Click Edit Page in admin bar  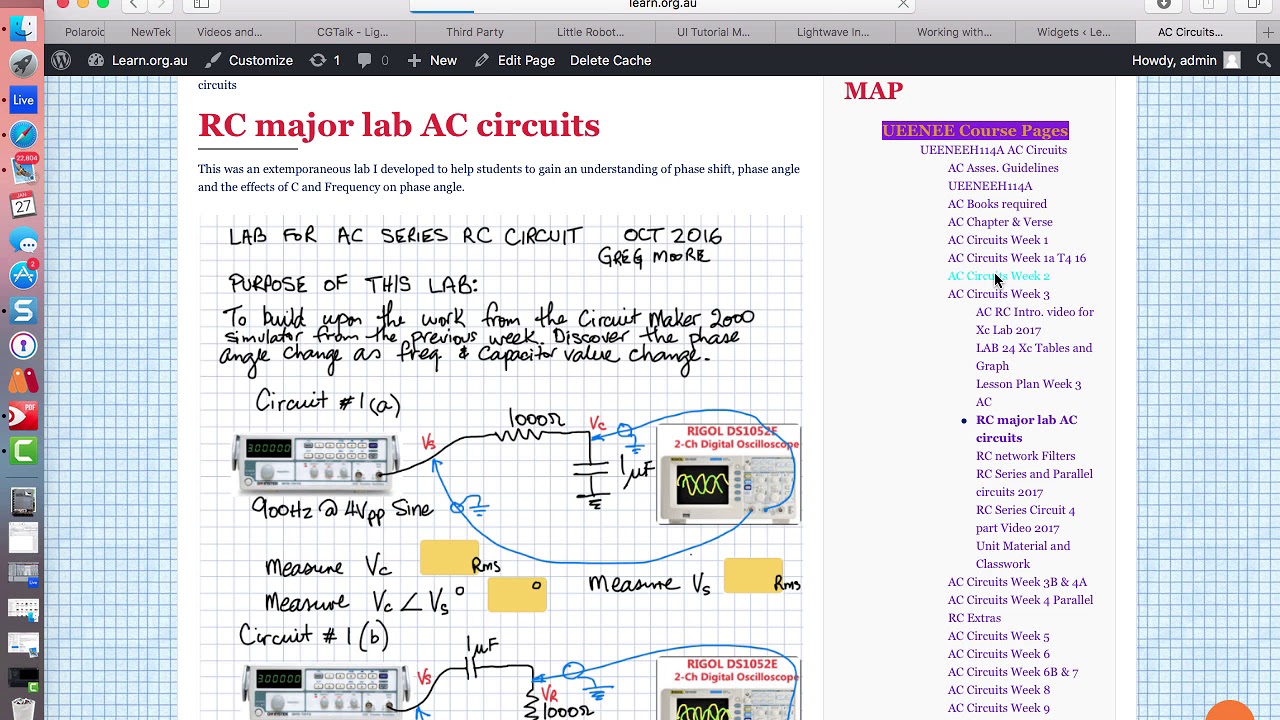point(515,60)
